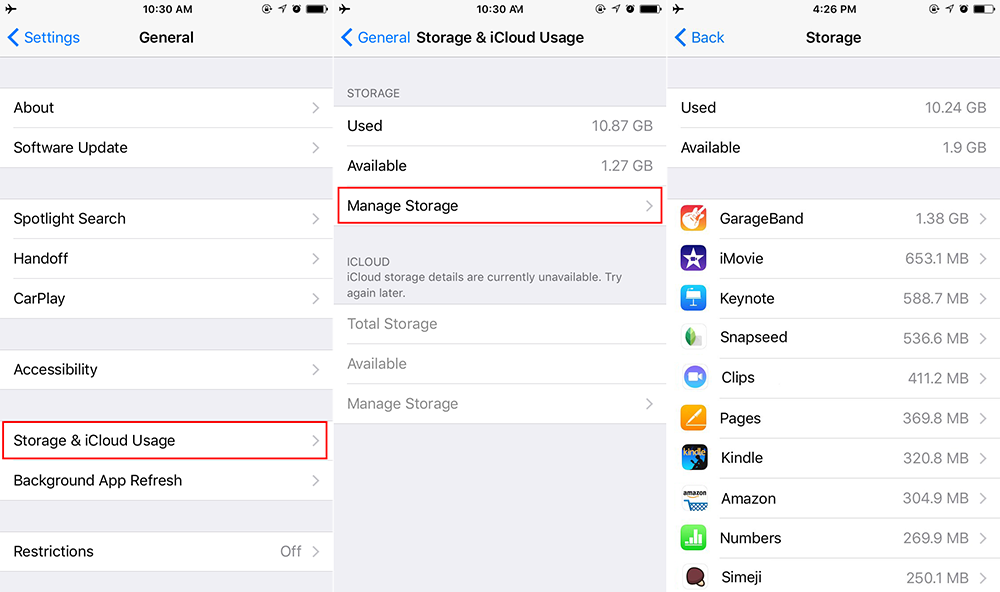Open Background App Refresh settings
This screenshot has height=592, width=1000.
point(165,481)
